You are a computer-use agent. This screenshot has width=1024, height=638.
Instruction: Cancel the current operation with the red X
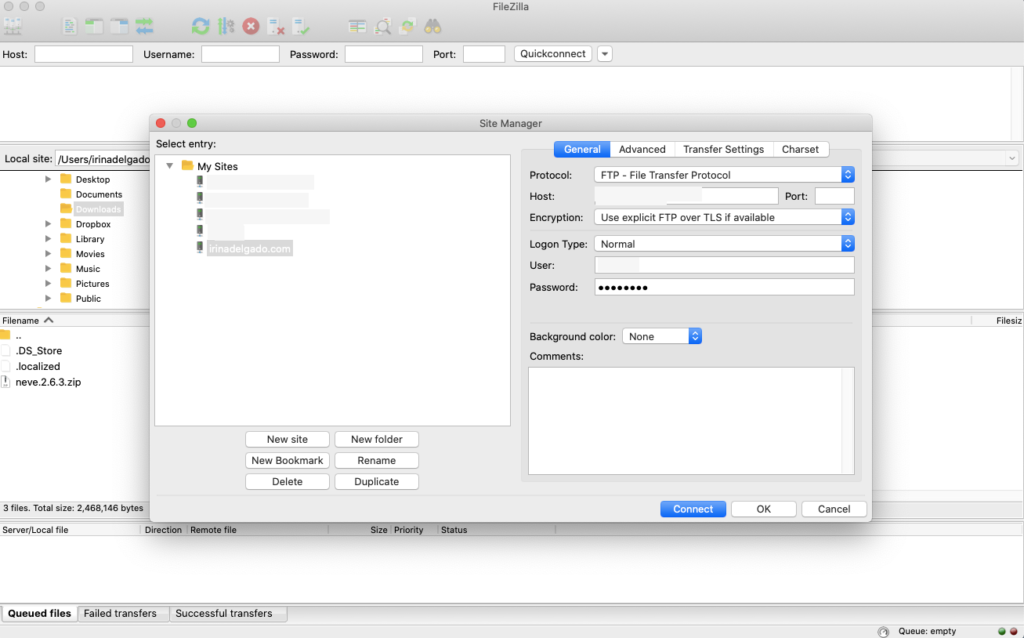tap(251, 26)
